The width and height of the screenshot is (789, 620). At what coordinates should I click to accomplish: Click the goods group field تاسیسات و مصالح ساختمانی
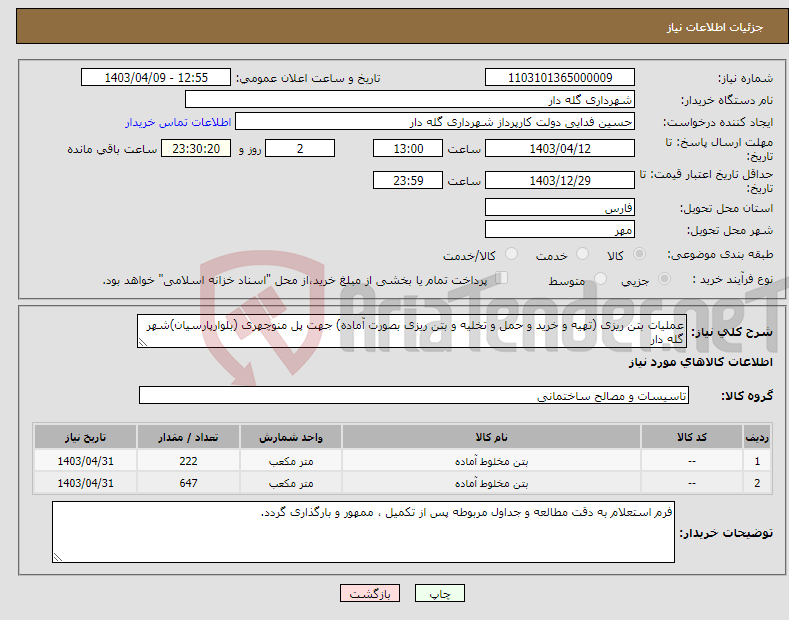414,396
